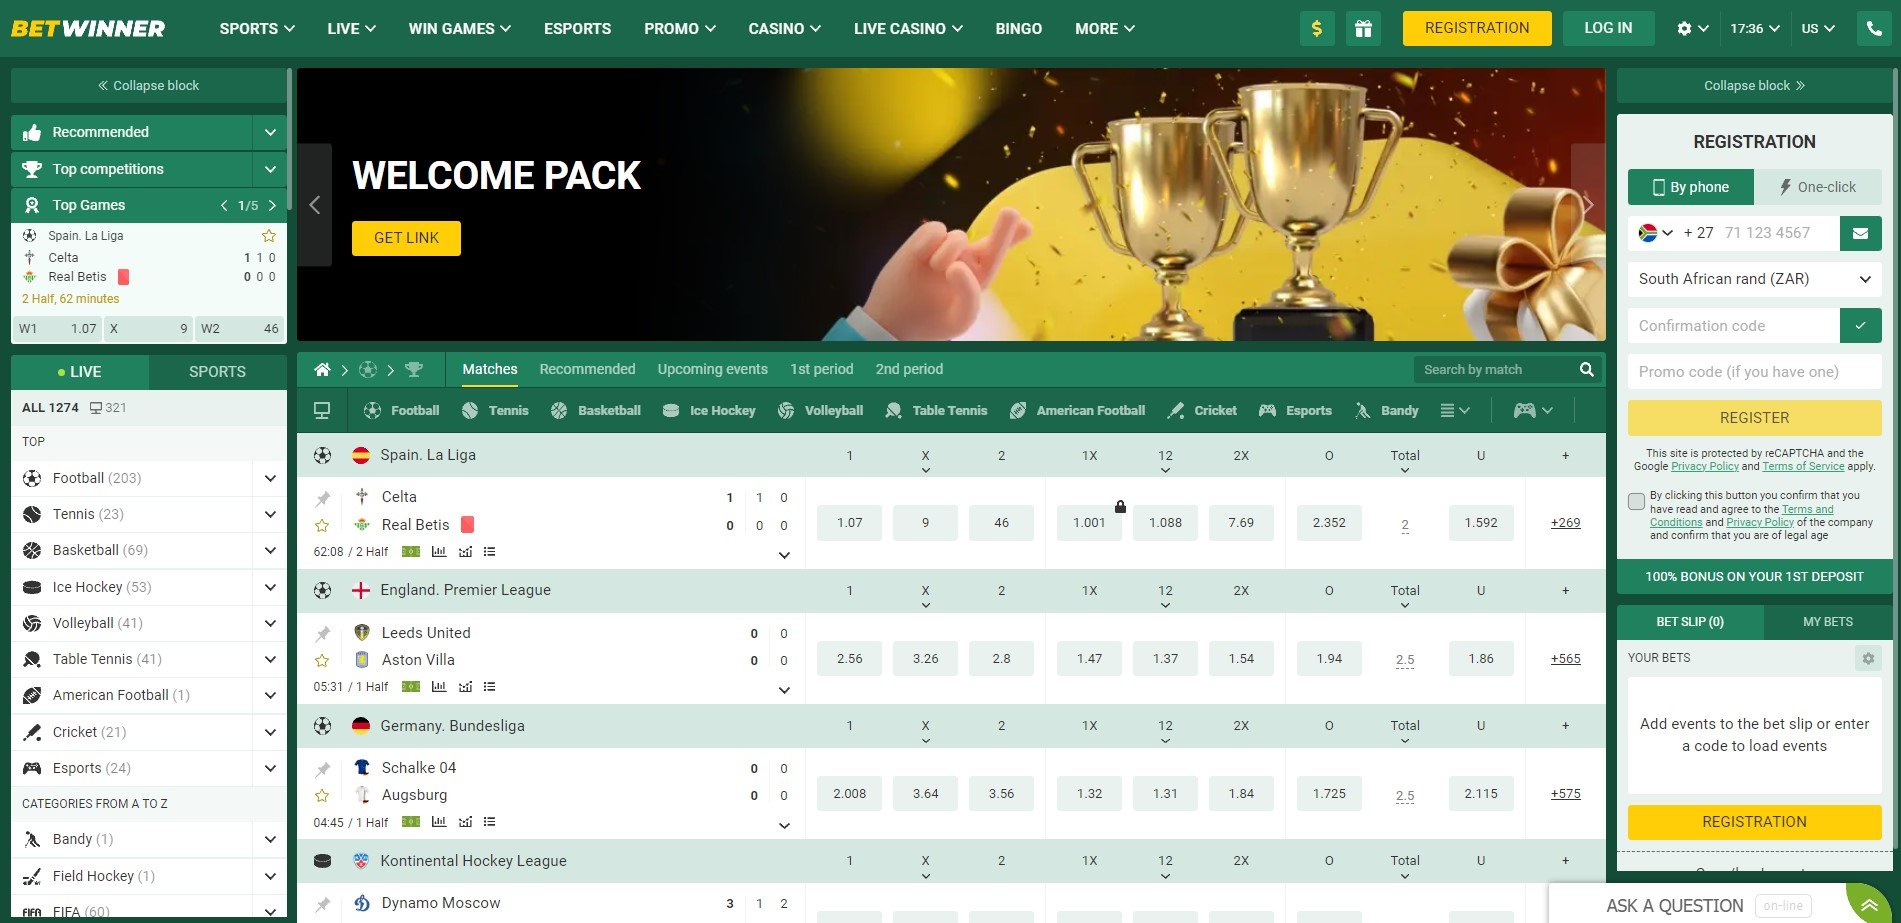This screenshot has height=923, width=1901.
Task: Favorite the Celta vs Real Betis star
Action: coord(322,525)
